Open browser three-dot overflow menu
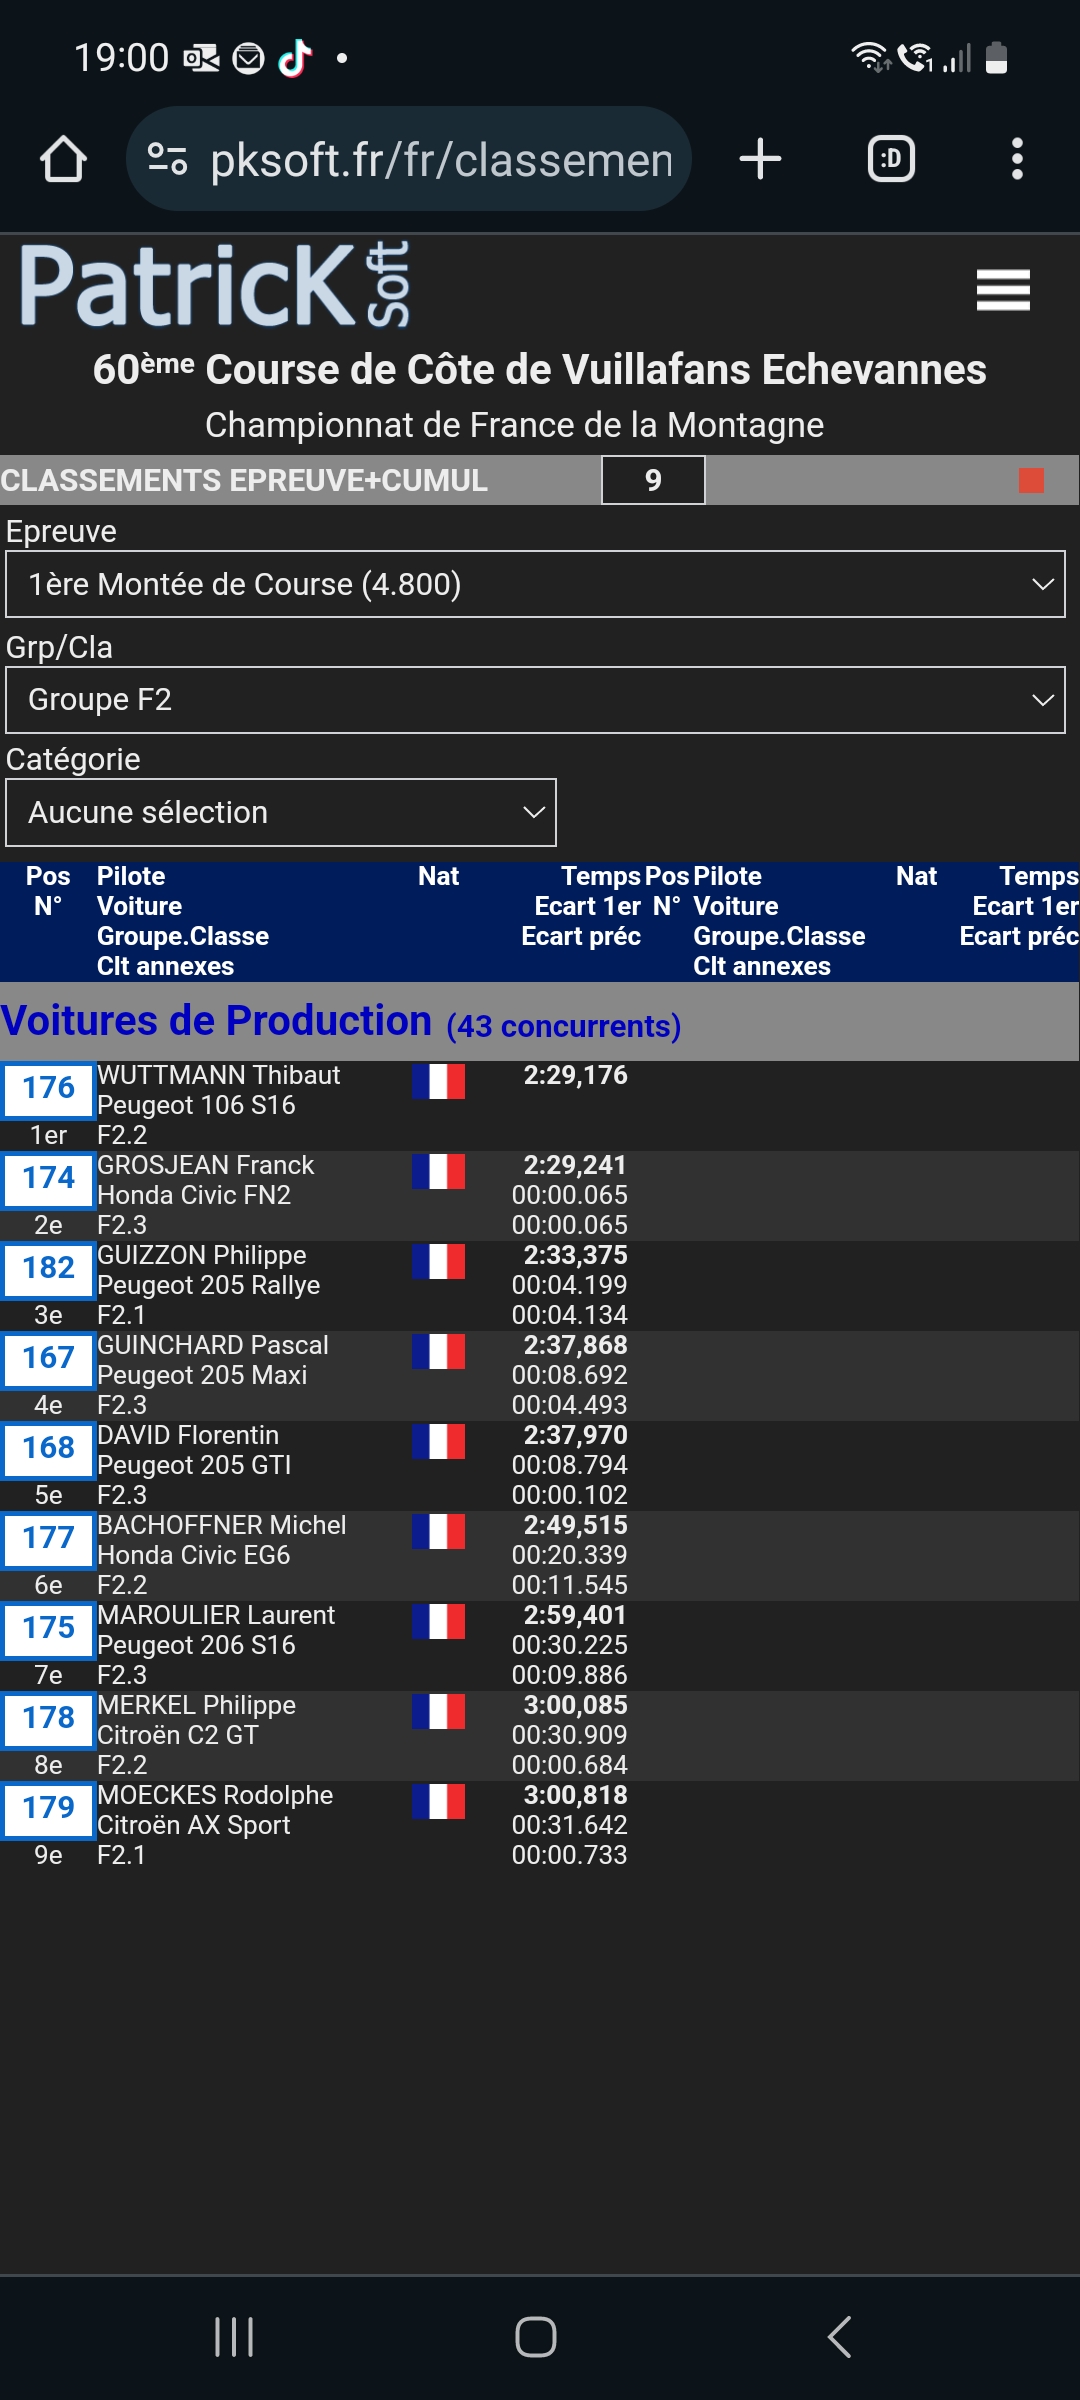This screenshot has width=1080, height=2400. coord(1017,159)
